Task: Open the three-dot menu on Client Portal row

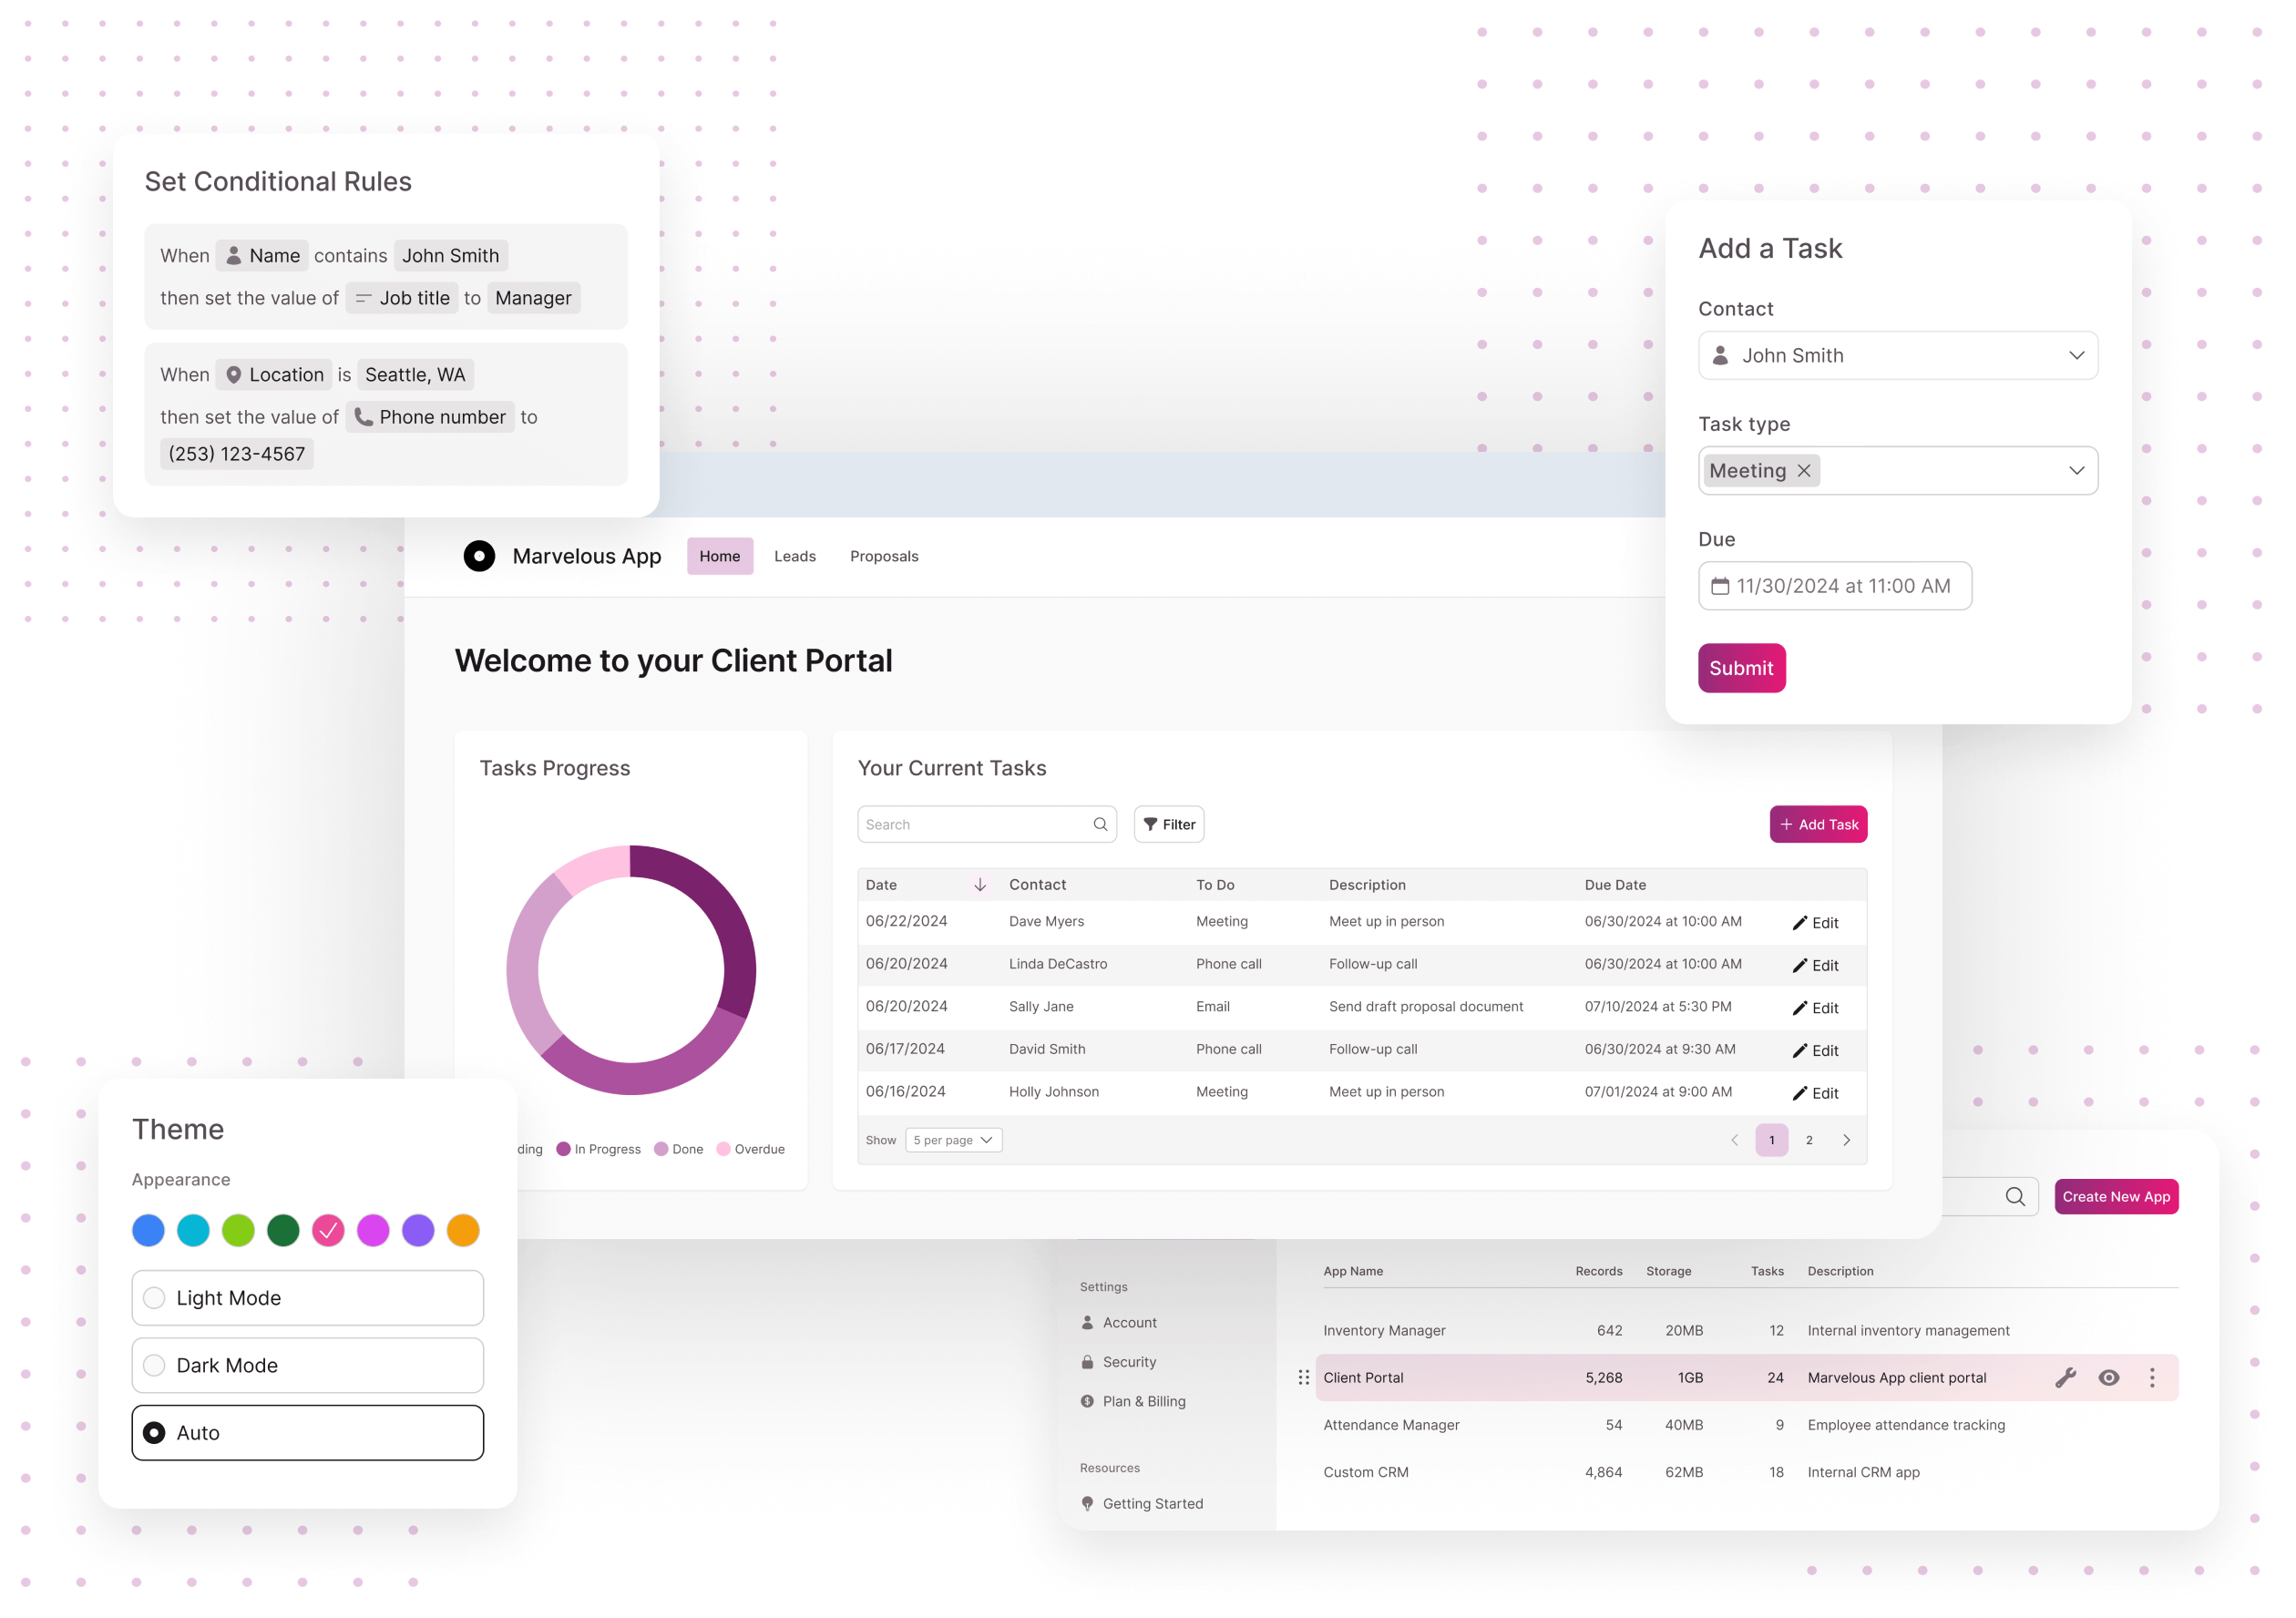Action: coord(2152,1378)
